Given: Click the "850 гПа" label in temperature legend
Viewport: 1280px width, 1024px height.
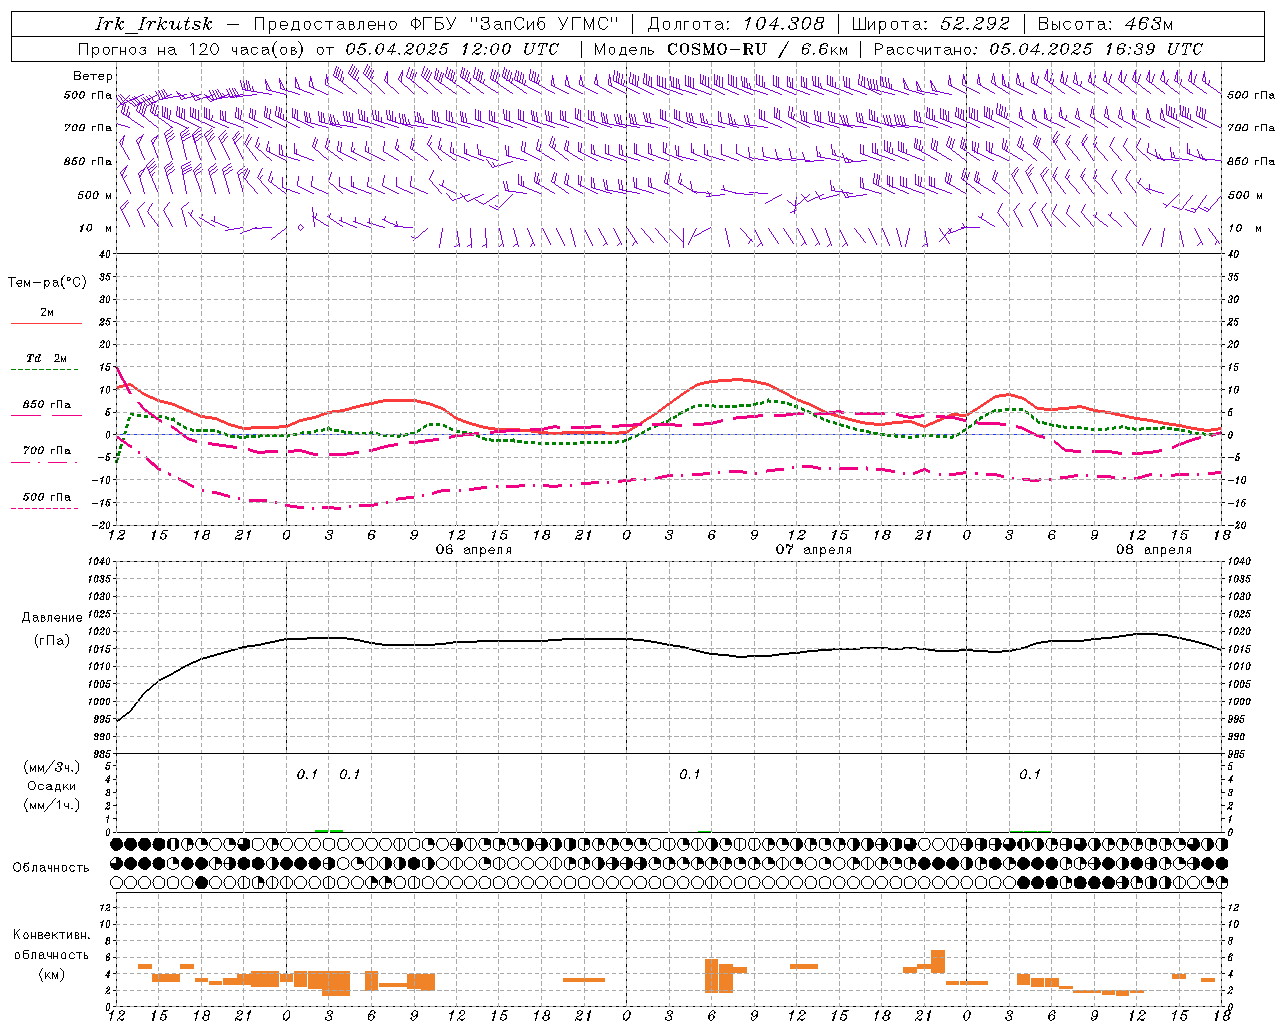Looking at the screenshot, I should (47, 405).
